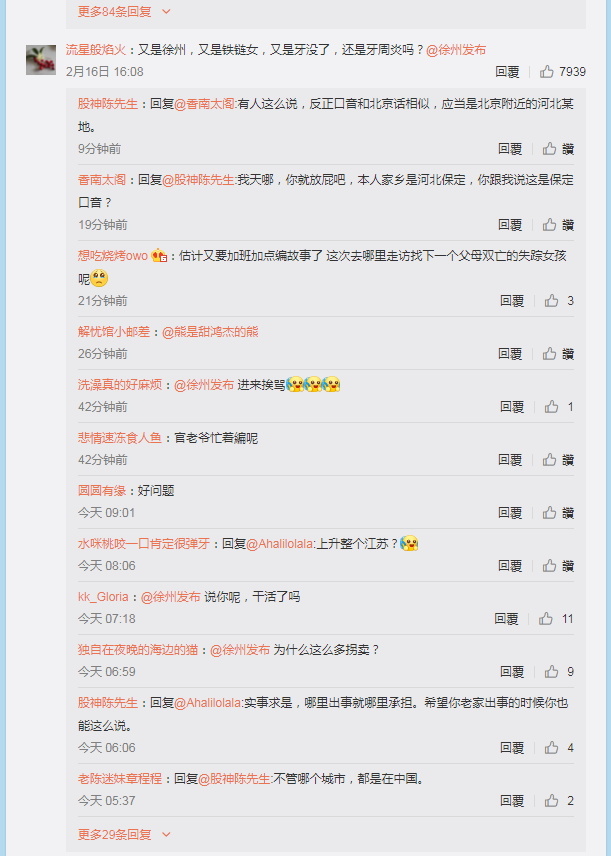Expand 更多29条回复 at the bottom
Screen dimensions: 611x856
tap(114, 834)
